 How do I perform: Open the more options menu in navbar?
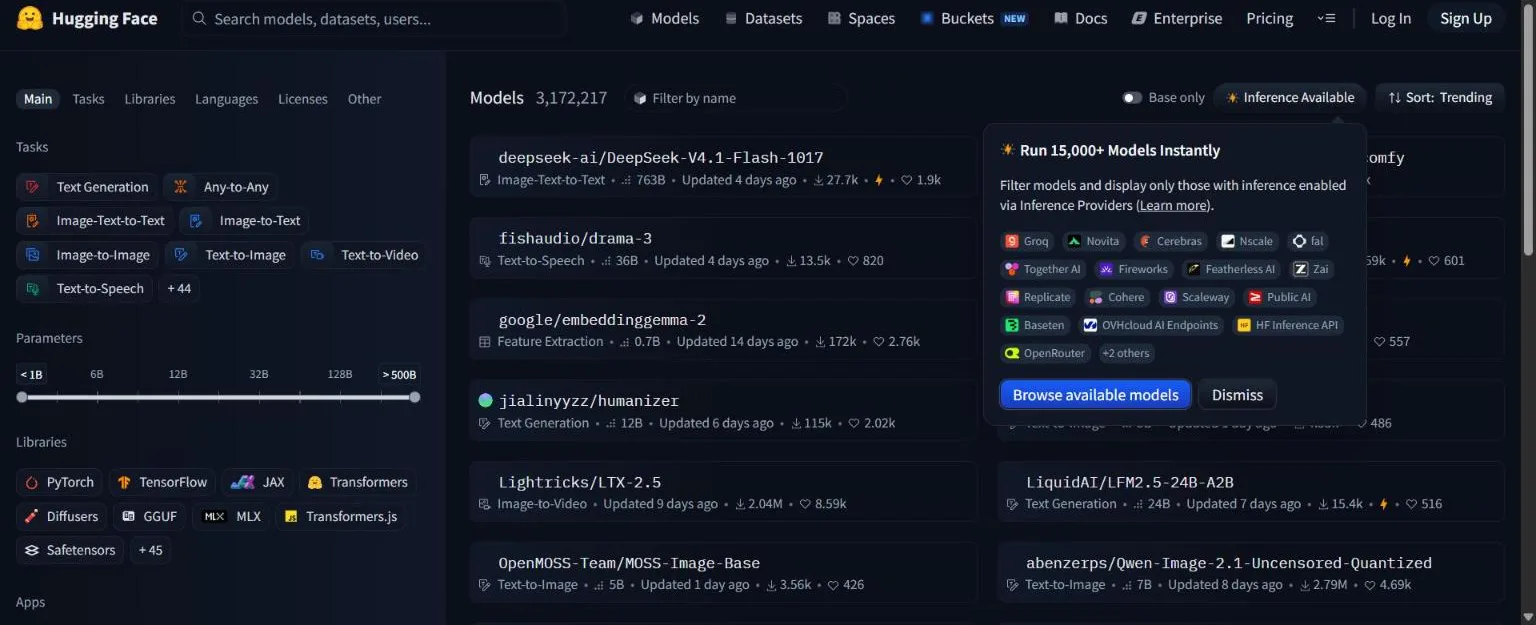[x=1326, y=18]
